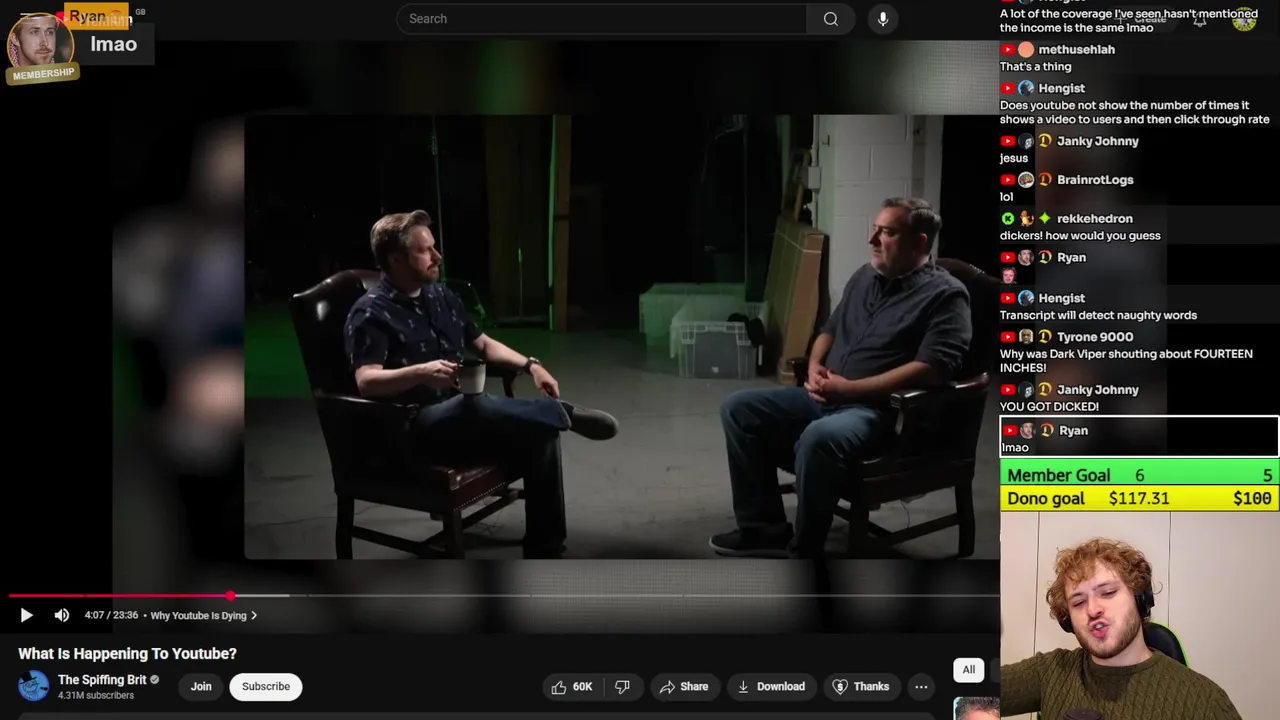1280x720 pixels.
Task: Open more actions three-dot menu
Action: pyautogui.click(x=921, y=687)
